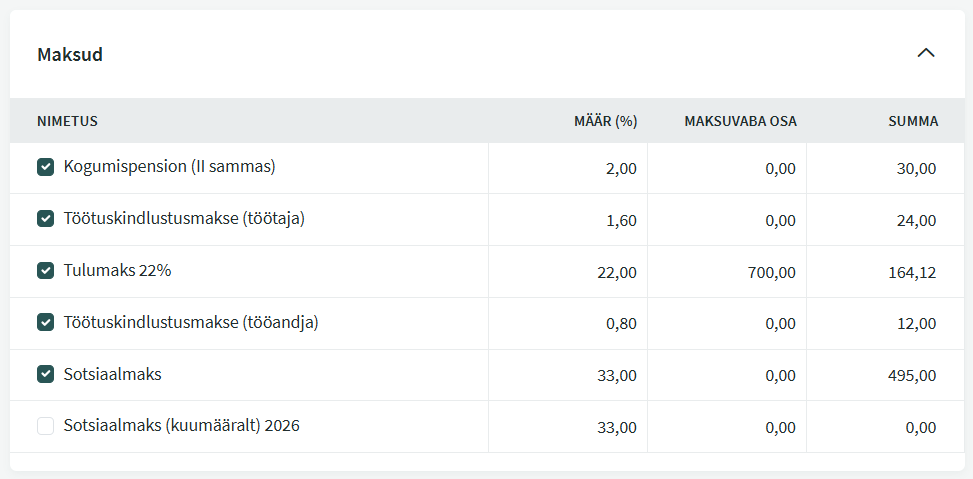
Task: Collapse the Maksud section chevron
Action: (x=926, y=53)
